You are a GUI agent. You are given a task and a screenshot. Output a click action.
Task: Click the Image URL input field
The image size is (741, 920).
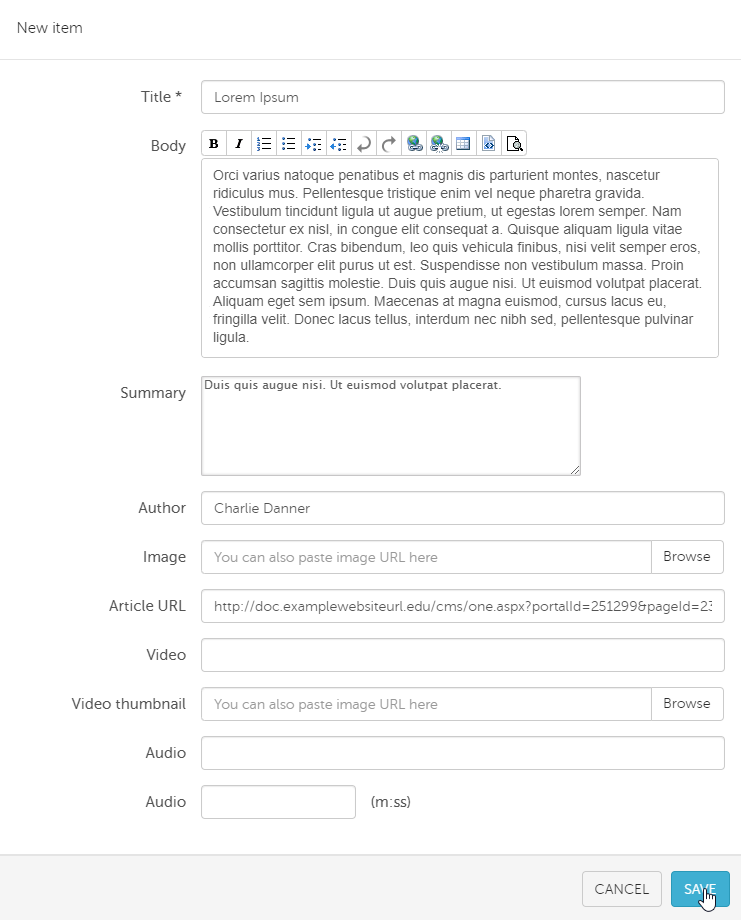427,557
